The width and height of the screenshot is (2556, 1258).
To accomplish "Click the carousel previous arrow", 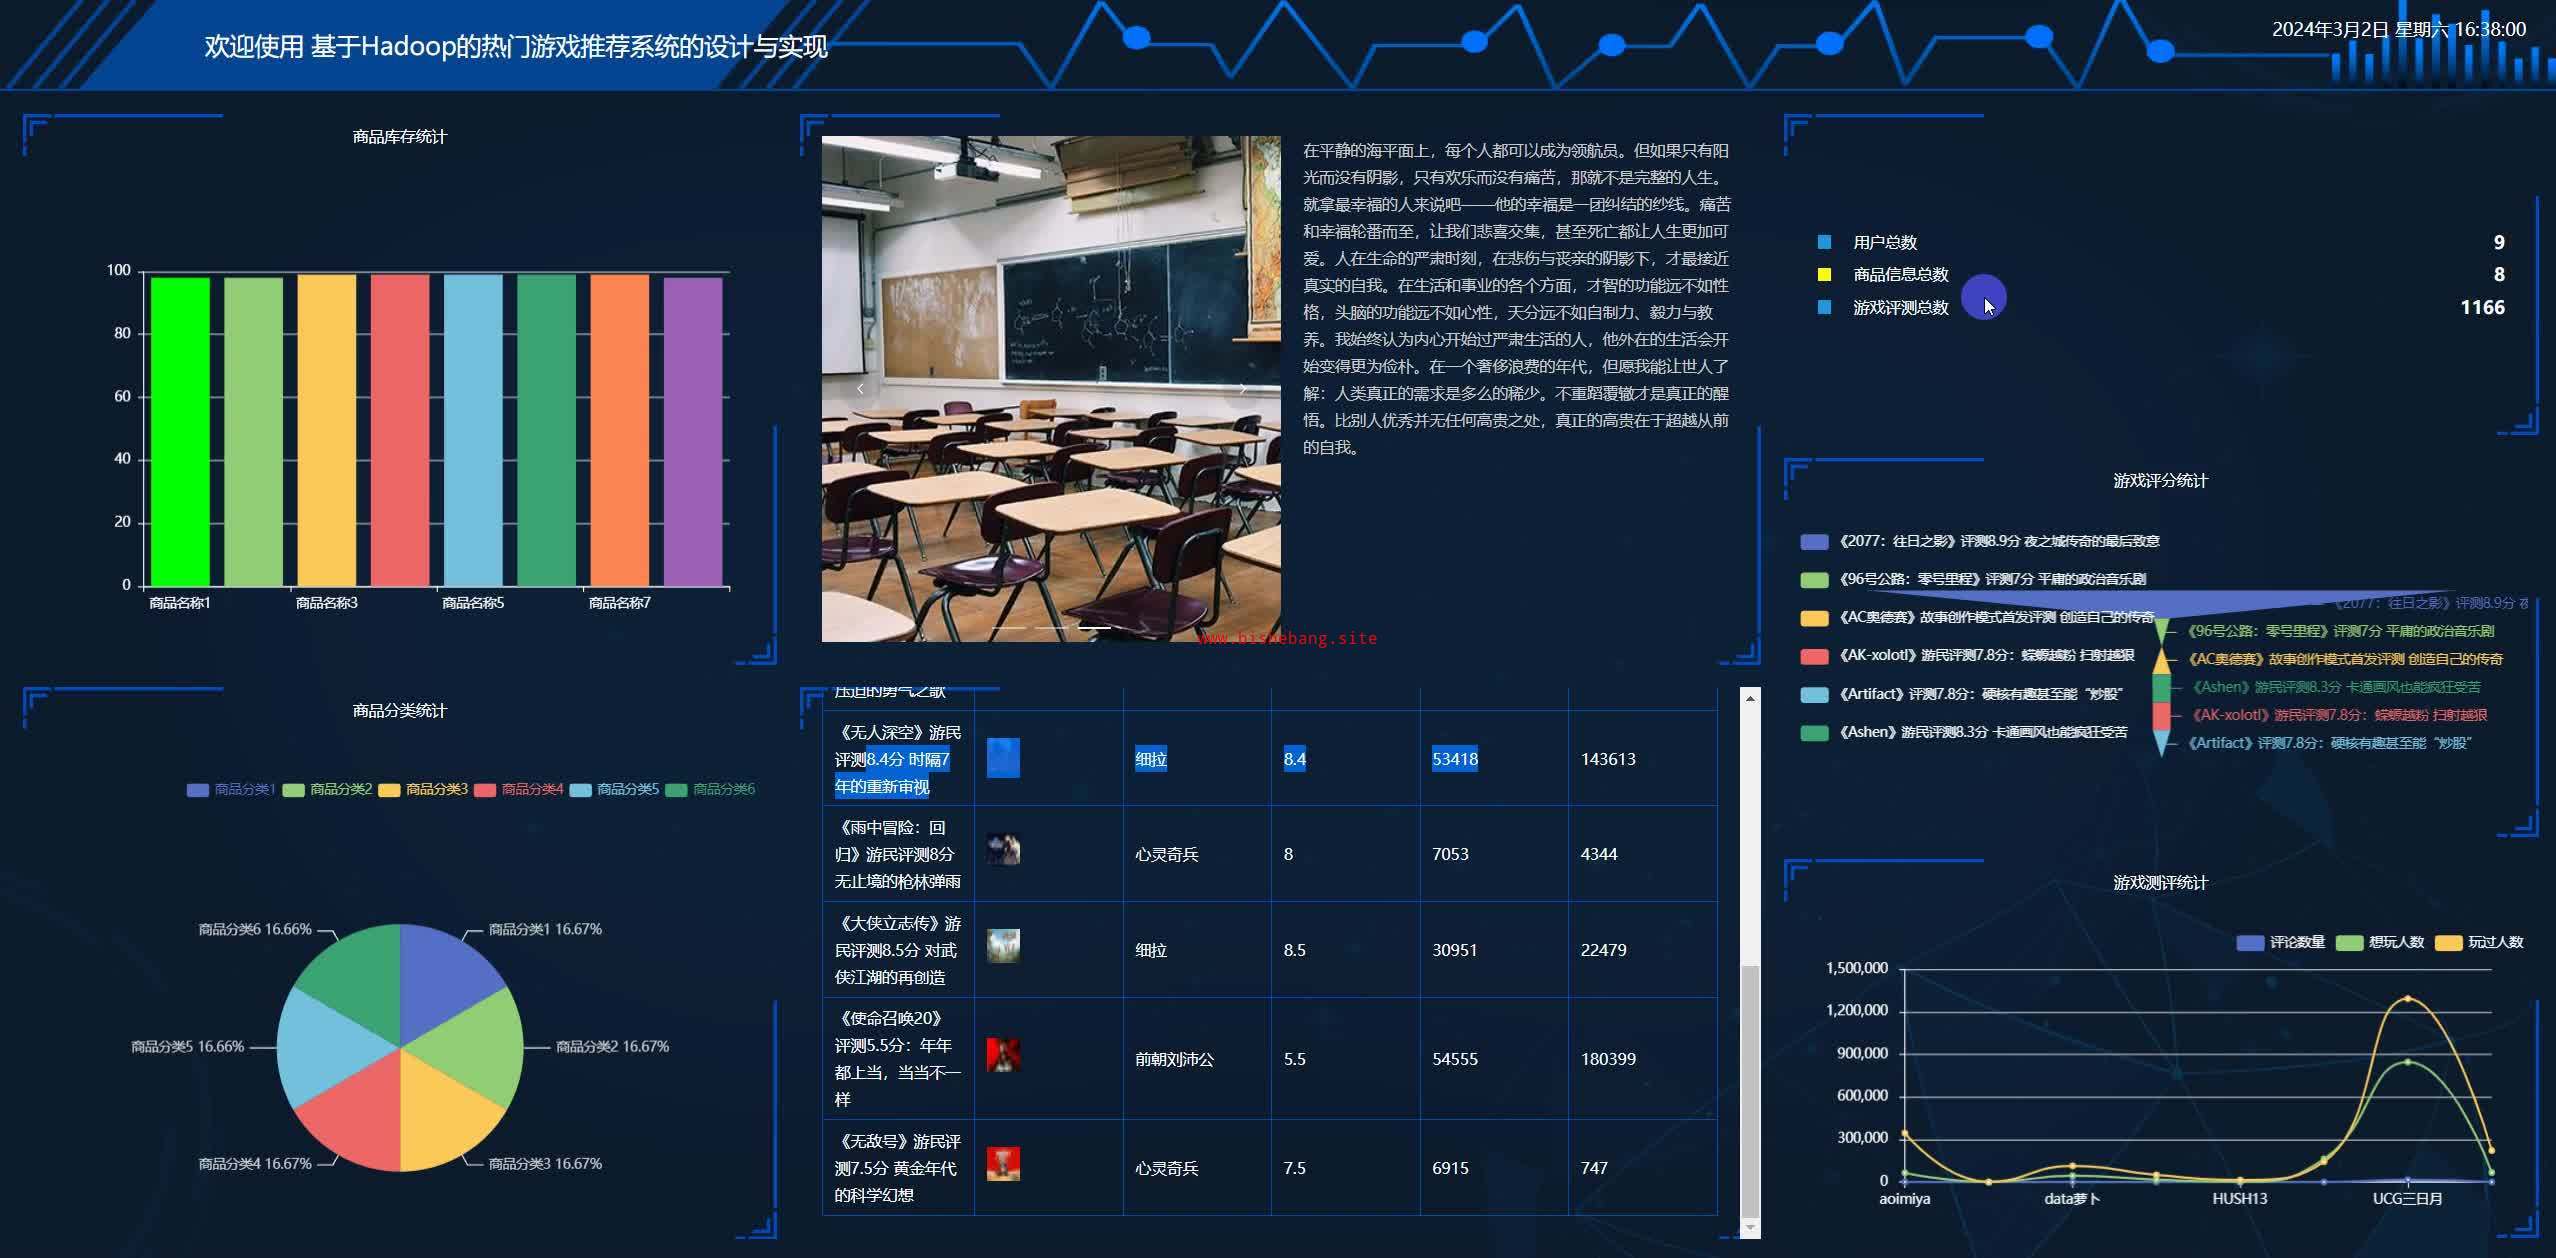I will coord(860,388).
